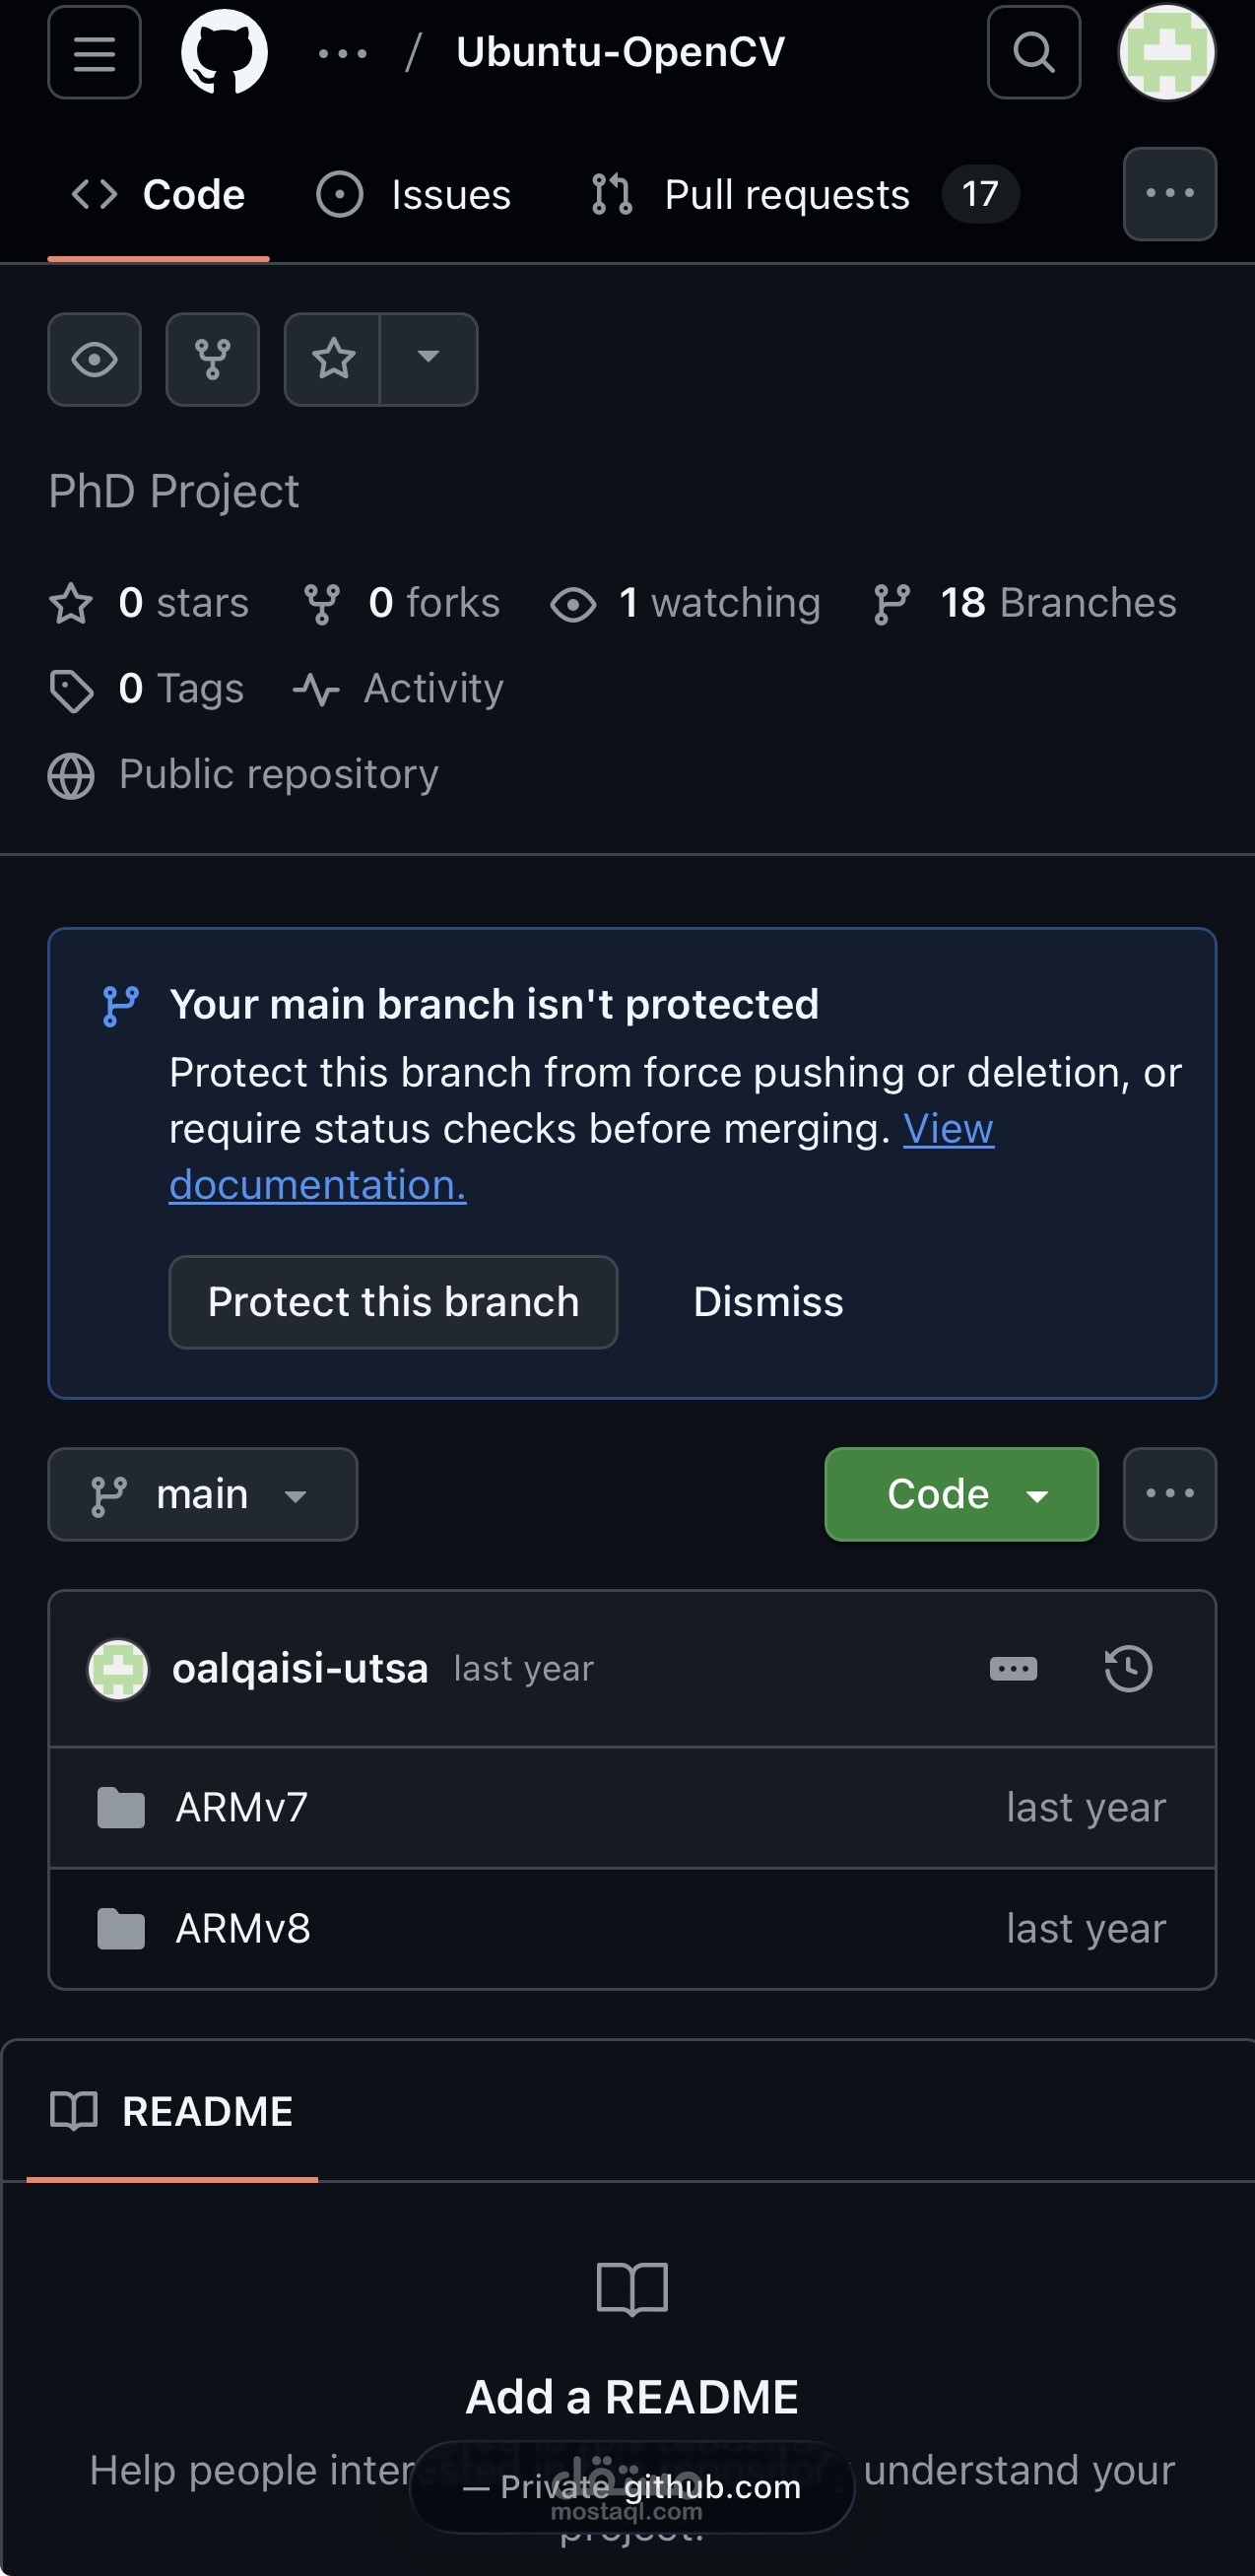
Task: View commit history clock icon
Action: coord(1128,1668)
